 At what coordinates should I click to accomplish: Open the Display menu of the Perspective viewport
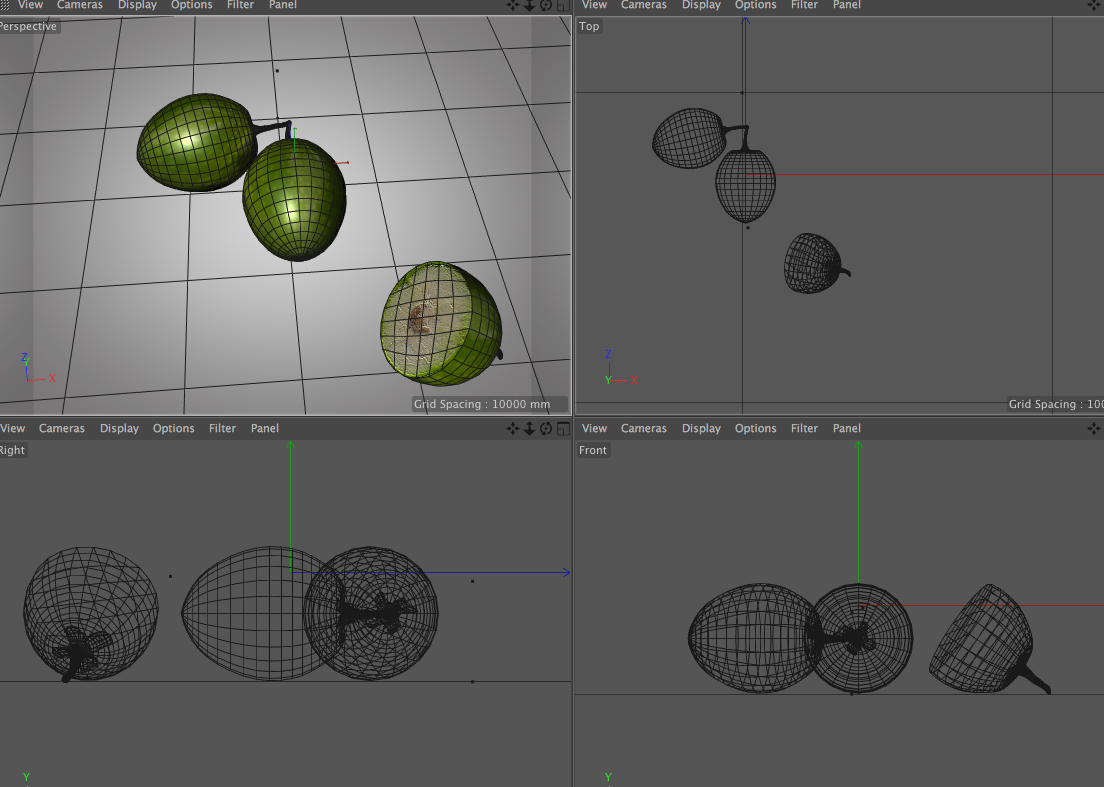137,5
